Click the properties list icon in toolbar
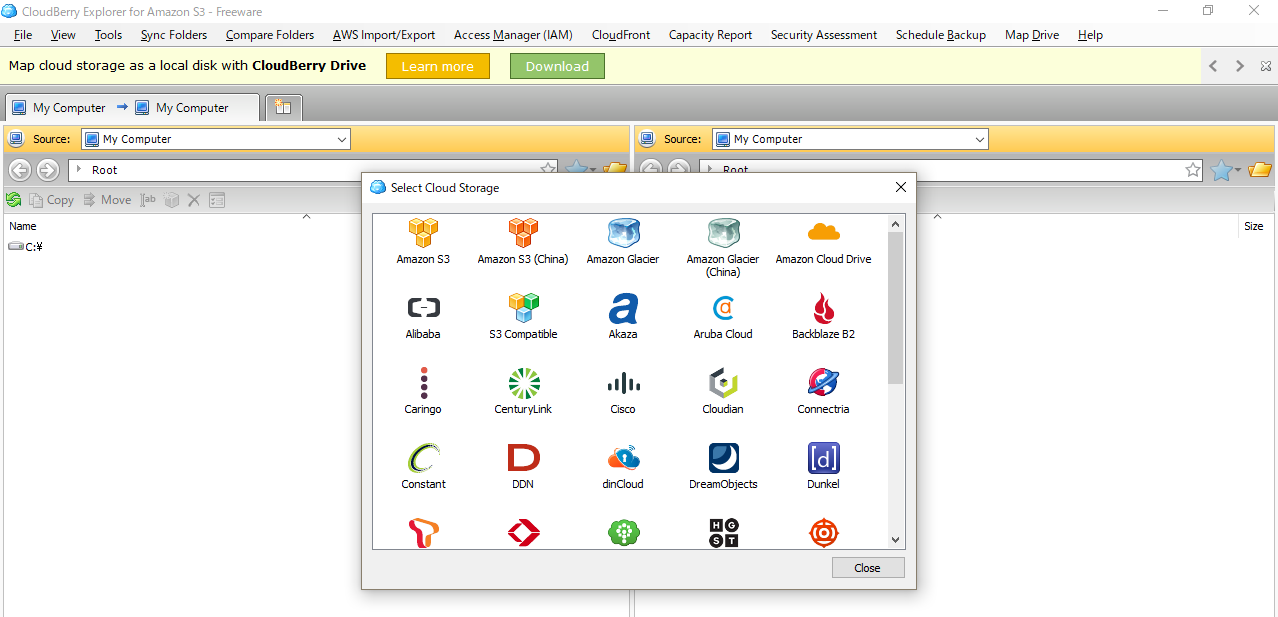Screen dimensions: 1278x617 click(217, 200)
